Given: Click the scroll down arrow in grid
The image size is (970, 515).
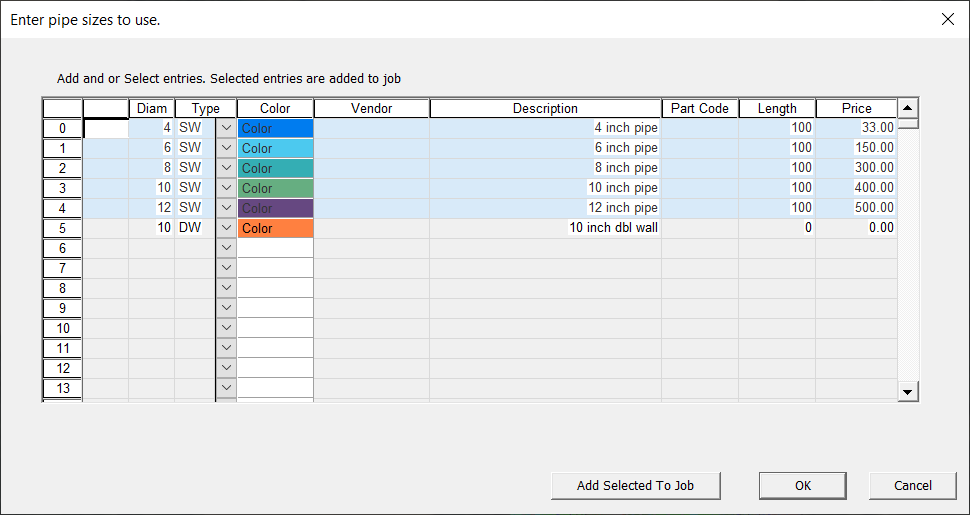Looking at the screenshot, I should [907, 392].
